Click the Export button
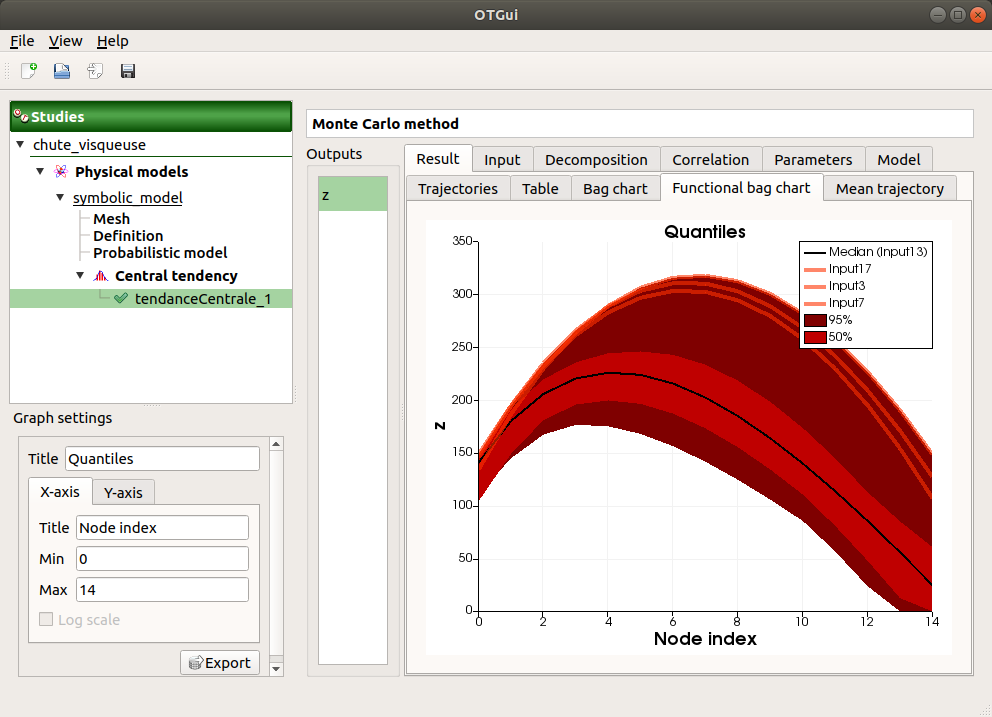Image resolution: width=992 pixels, height=717 pixels. tap(219, 662)
